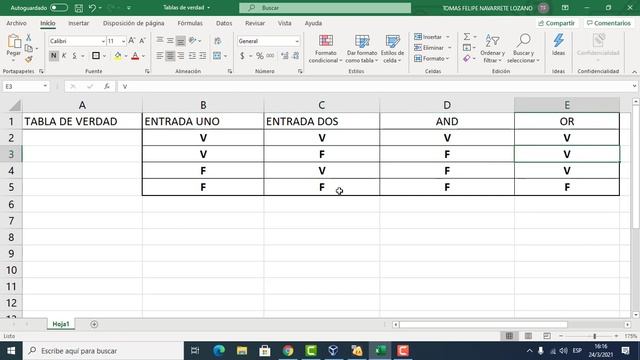Increase font size with larger A icon

tap(131, 41)
